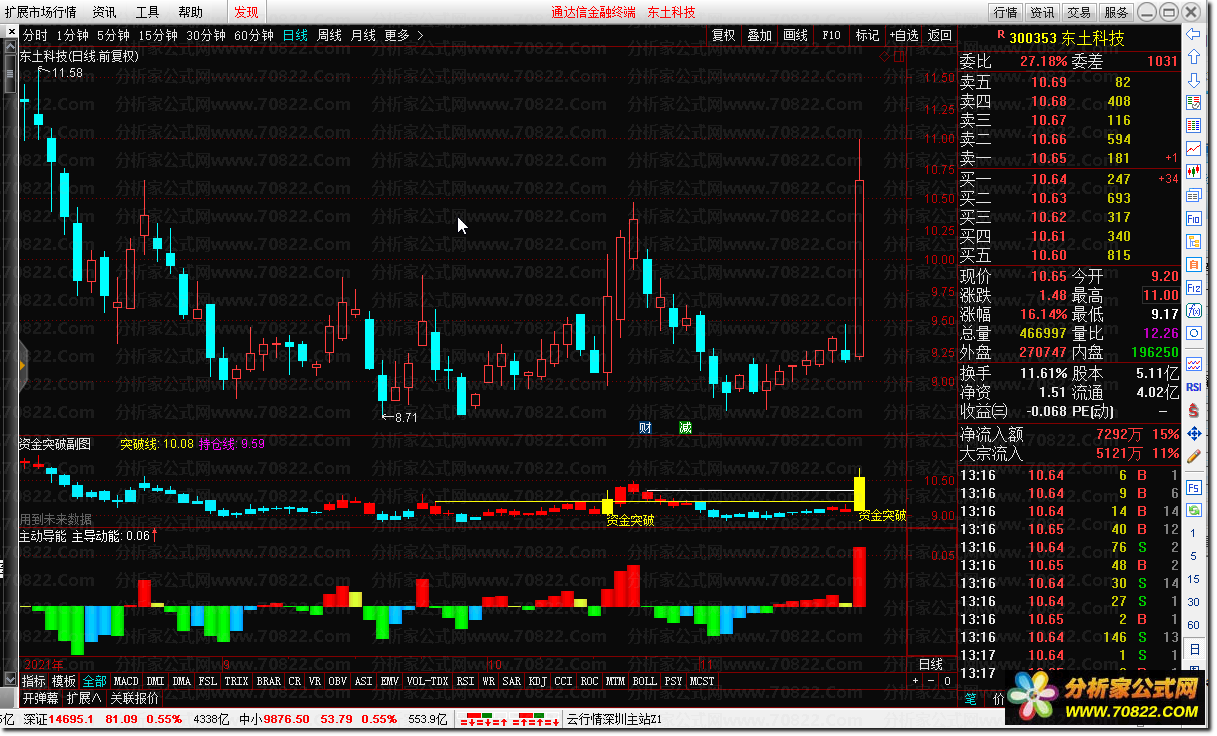Click the minus zoom button near 日线
The image size is (1217, 736).
pyautogui.click(x=931, y=681)
